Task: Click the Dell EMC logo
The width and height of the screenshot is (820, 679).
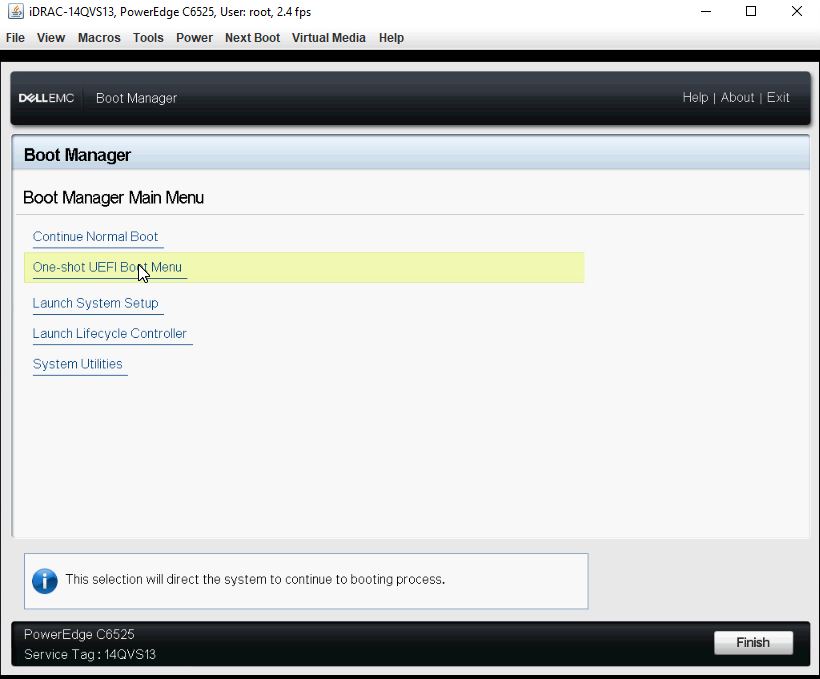Action: [46, 98]
